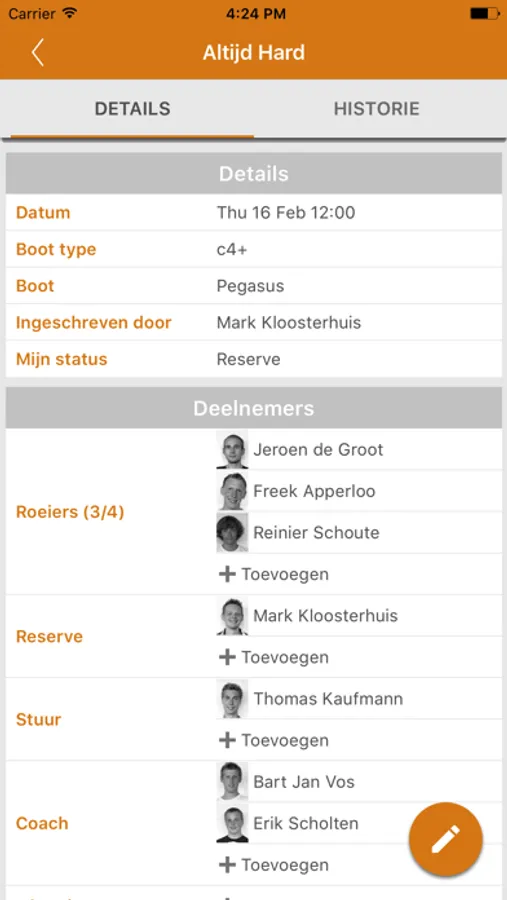Select the Details tab
Image resolution: width=507 pixels, height=900 pixels.
coord(132,109)
